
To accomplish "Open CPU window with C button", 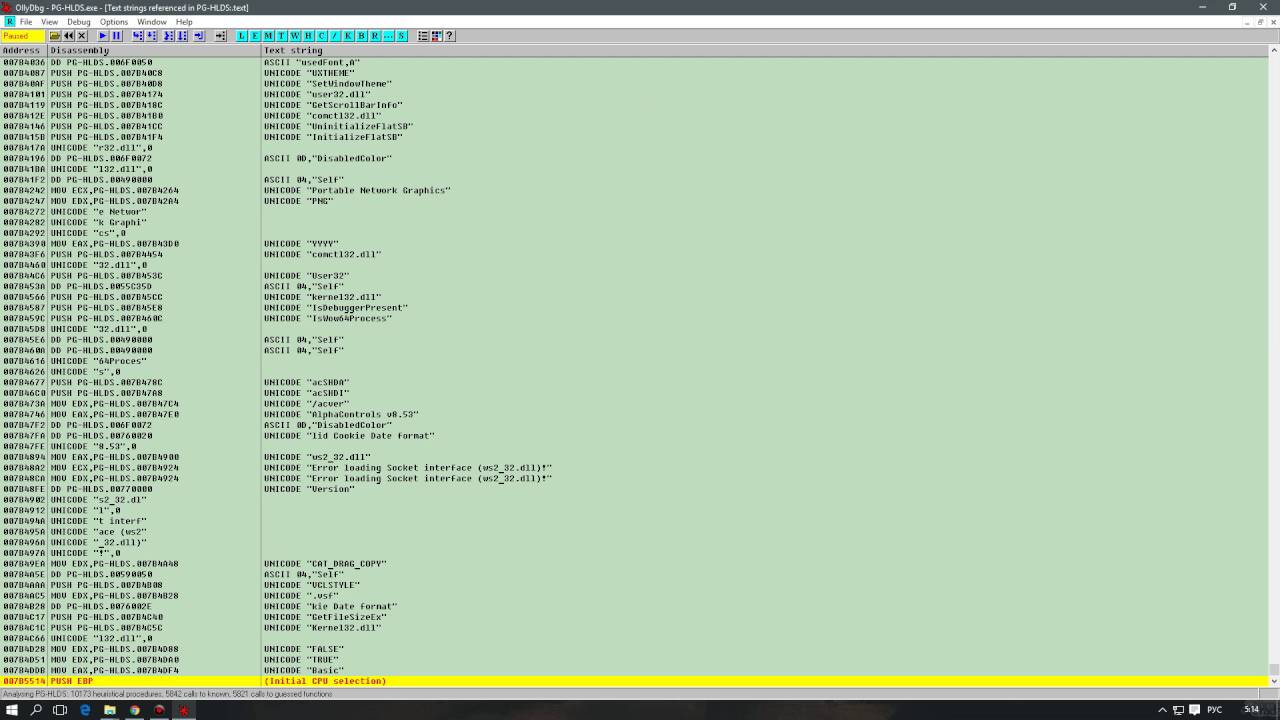I will coord(321,35).
